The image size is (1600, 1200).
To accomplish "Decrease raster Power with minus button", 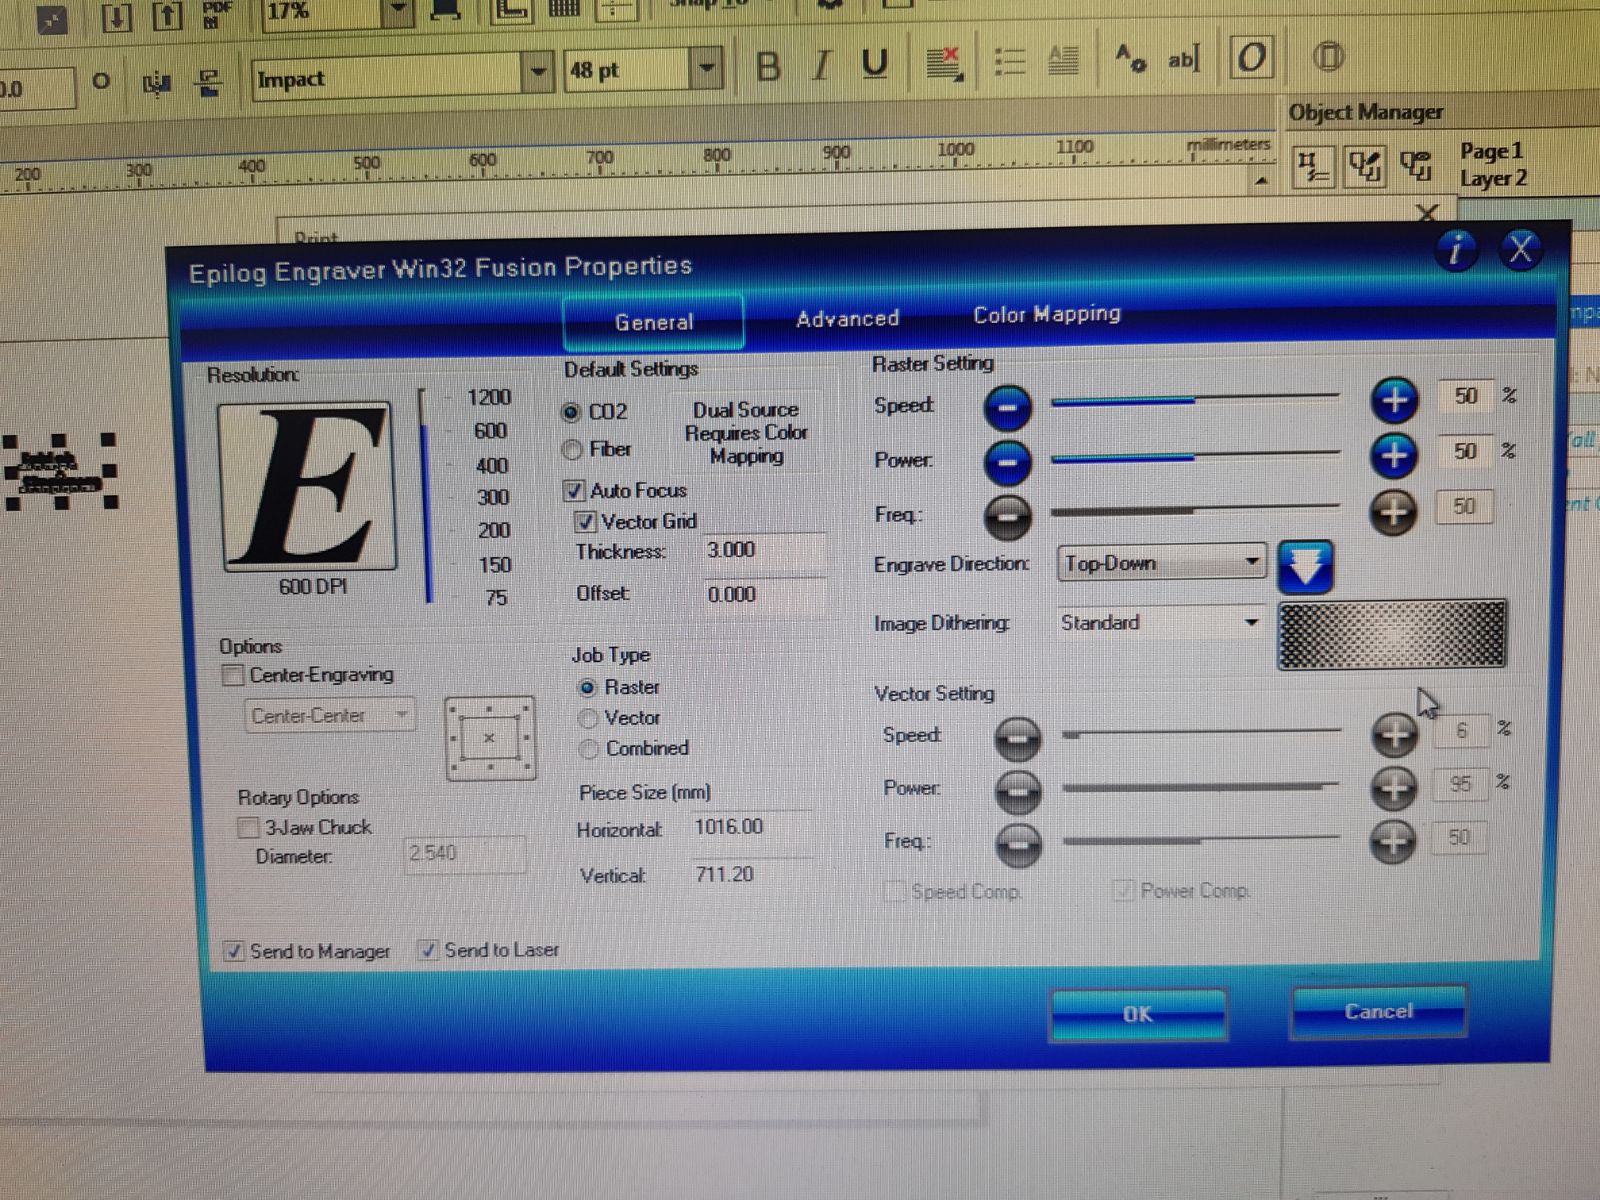I will tap(1008, 461).
